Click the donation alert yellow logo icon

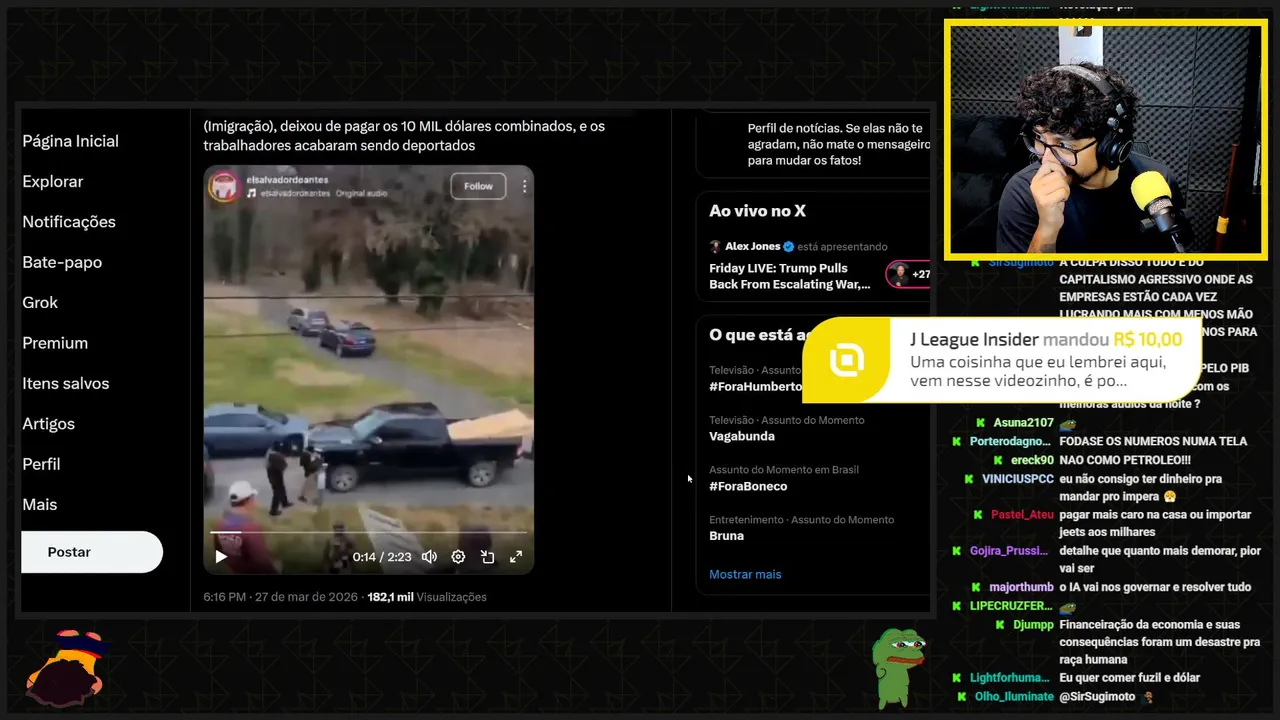pos(847,360)
